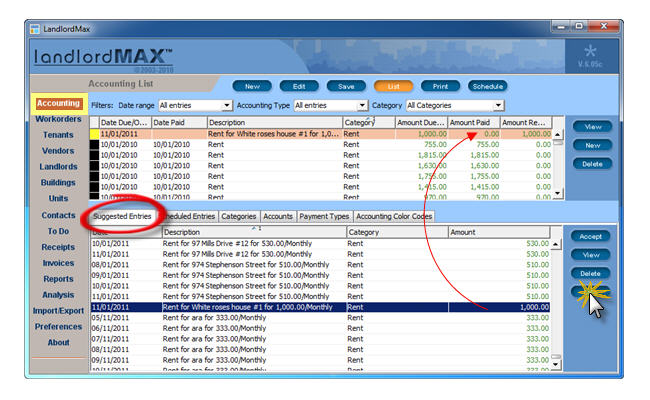The width and height of the screenshot is (650, 400).
Task: Switch to the Scheduled Entries tab
Action: pos(189,216)
